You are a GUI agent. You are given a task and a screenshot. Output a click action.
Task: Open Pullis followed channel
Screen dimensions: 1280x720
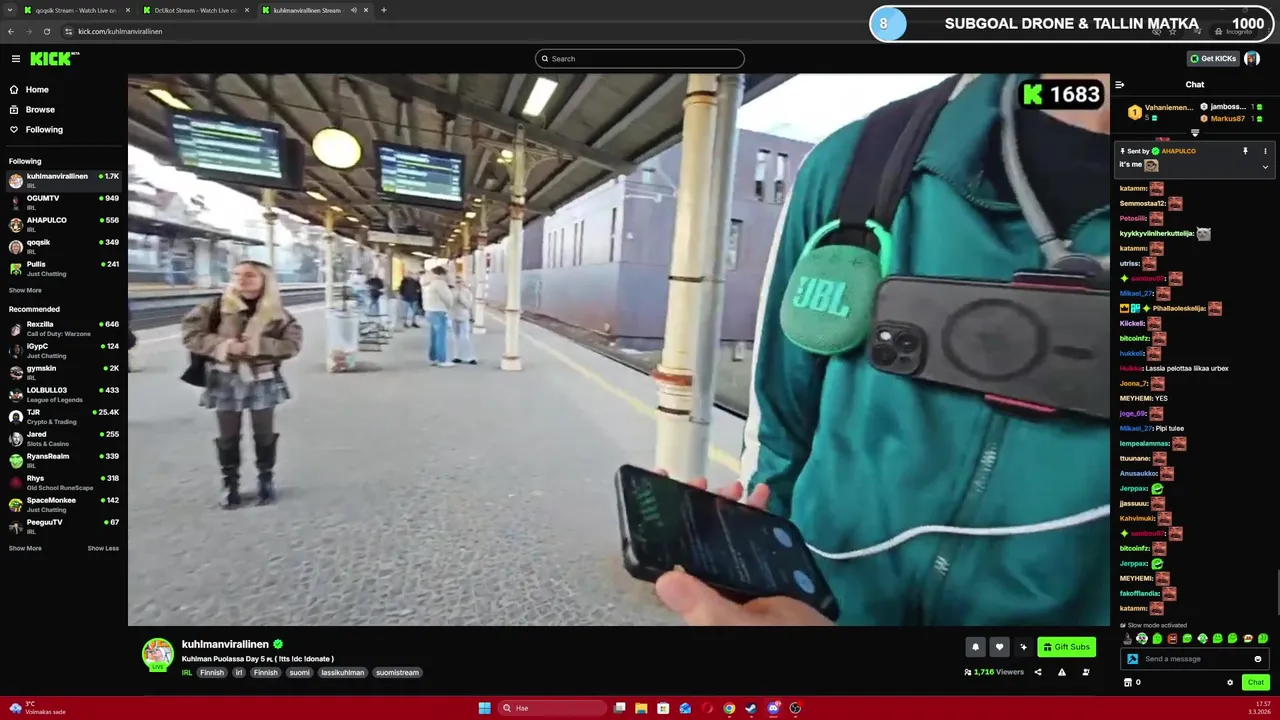tap(64, 268)
